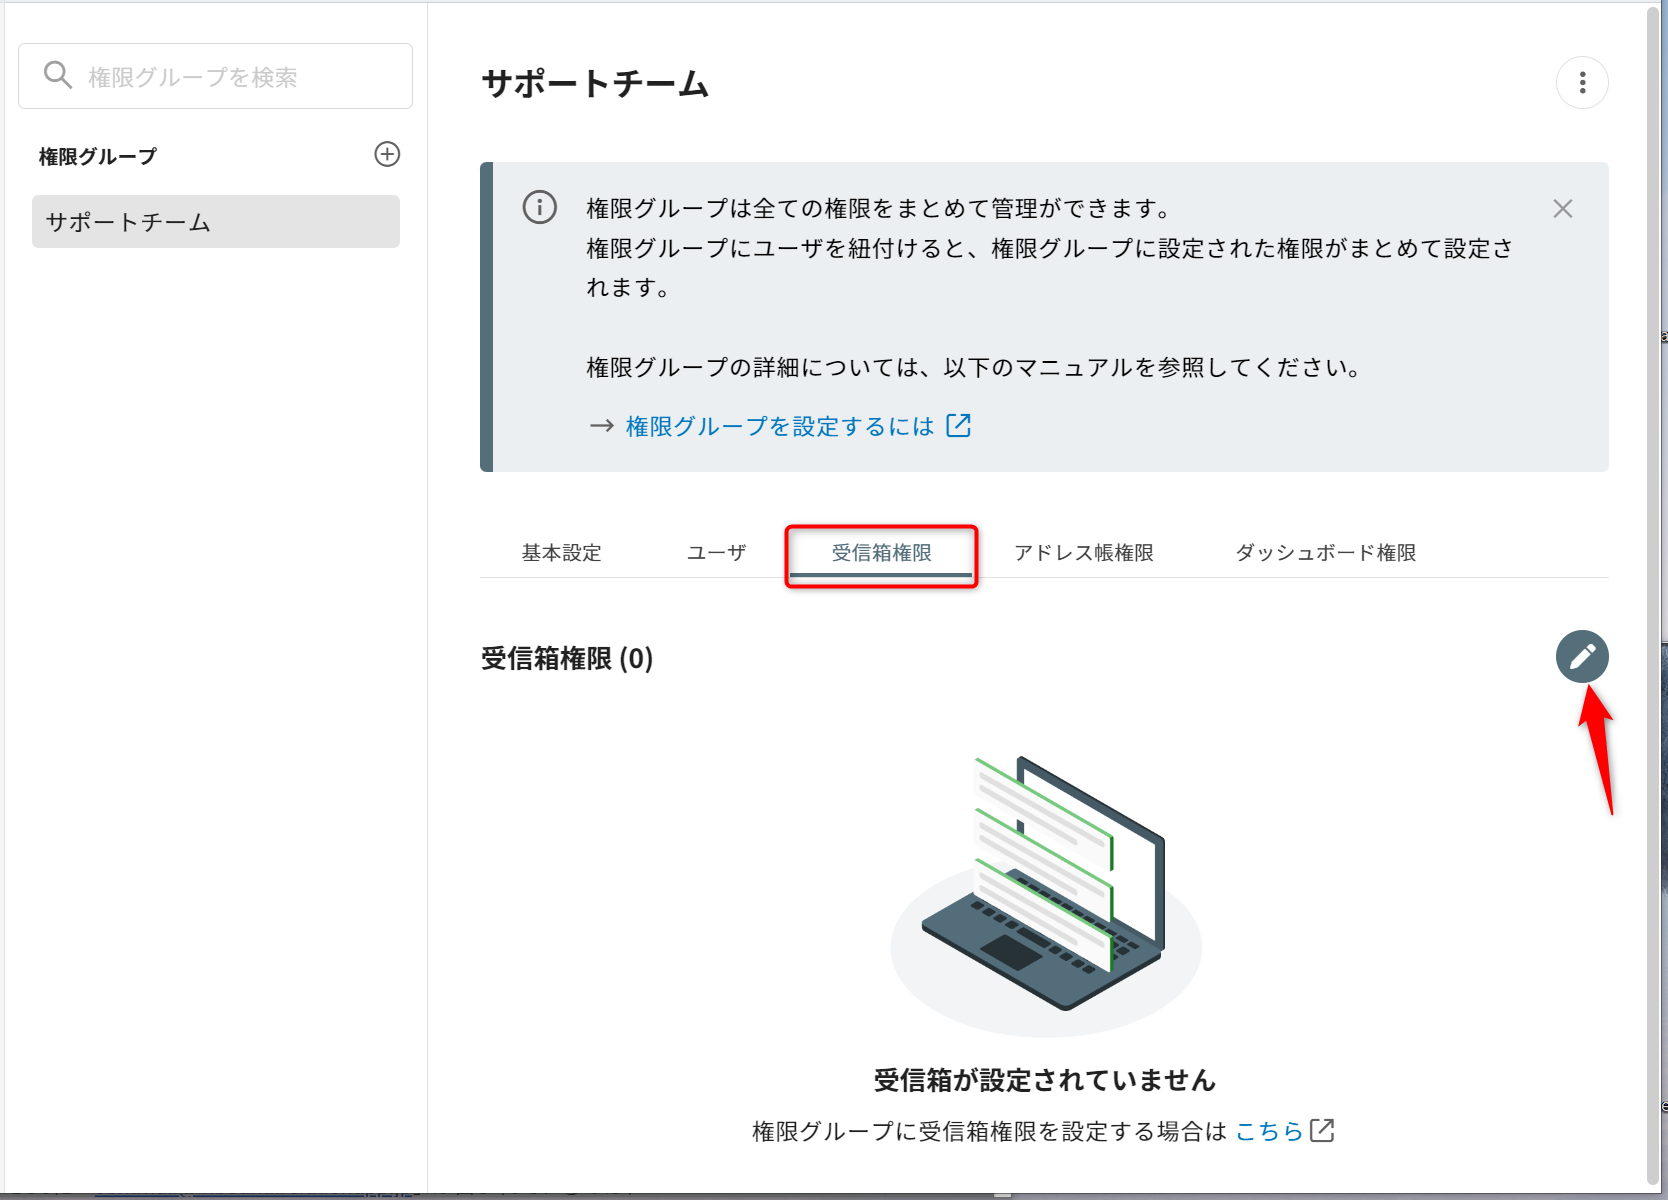Click the arrow icon before the manual link
The width and height of the screenshot is (1668, 1200).
[601, 426]
